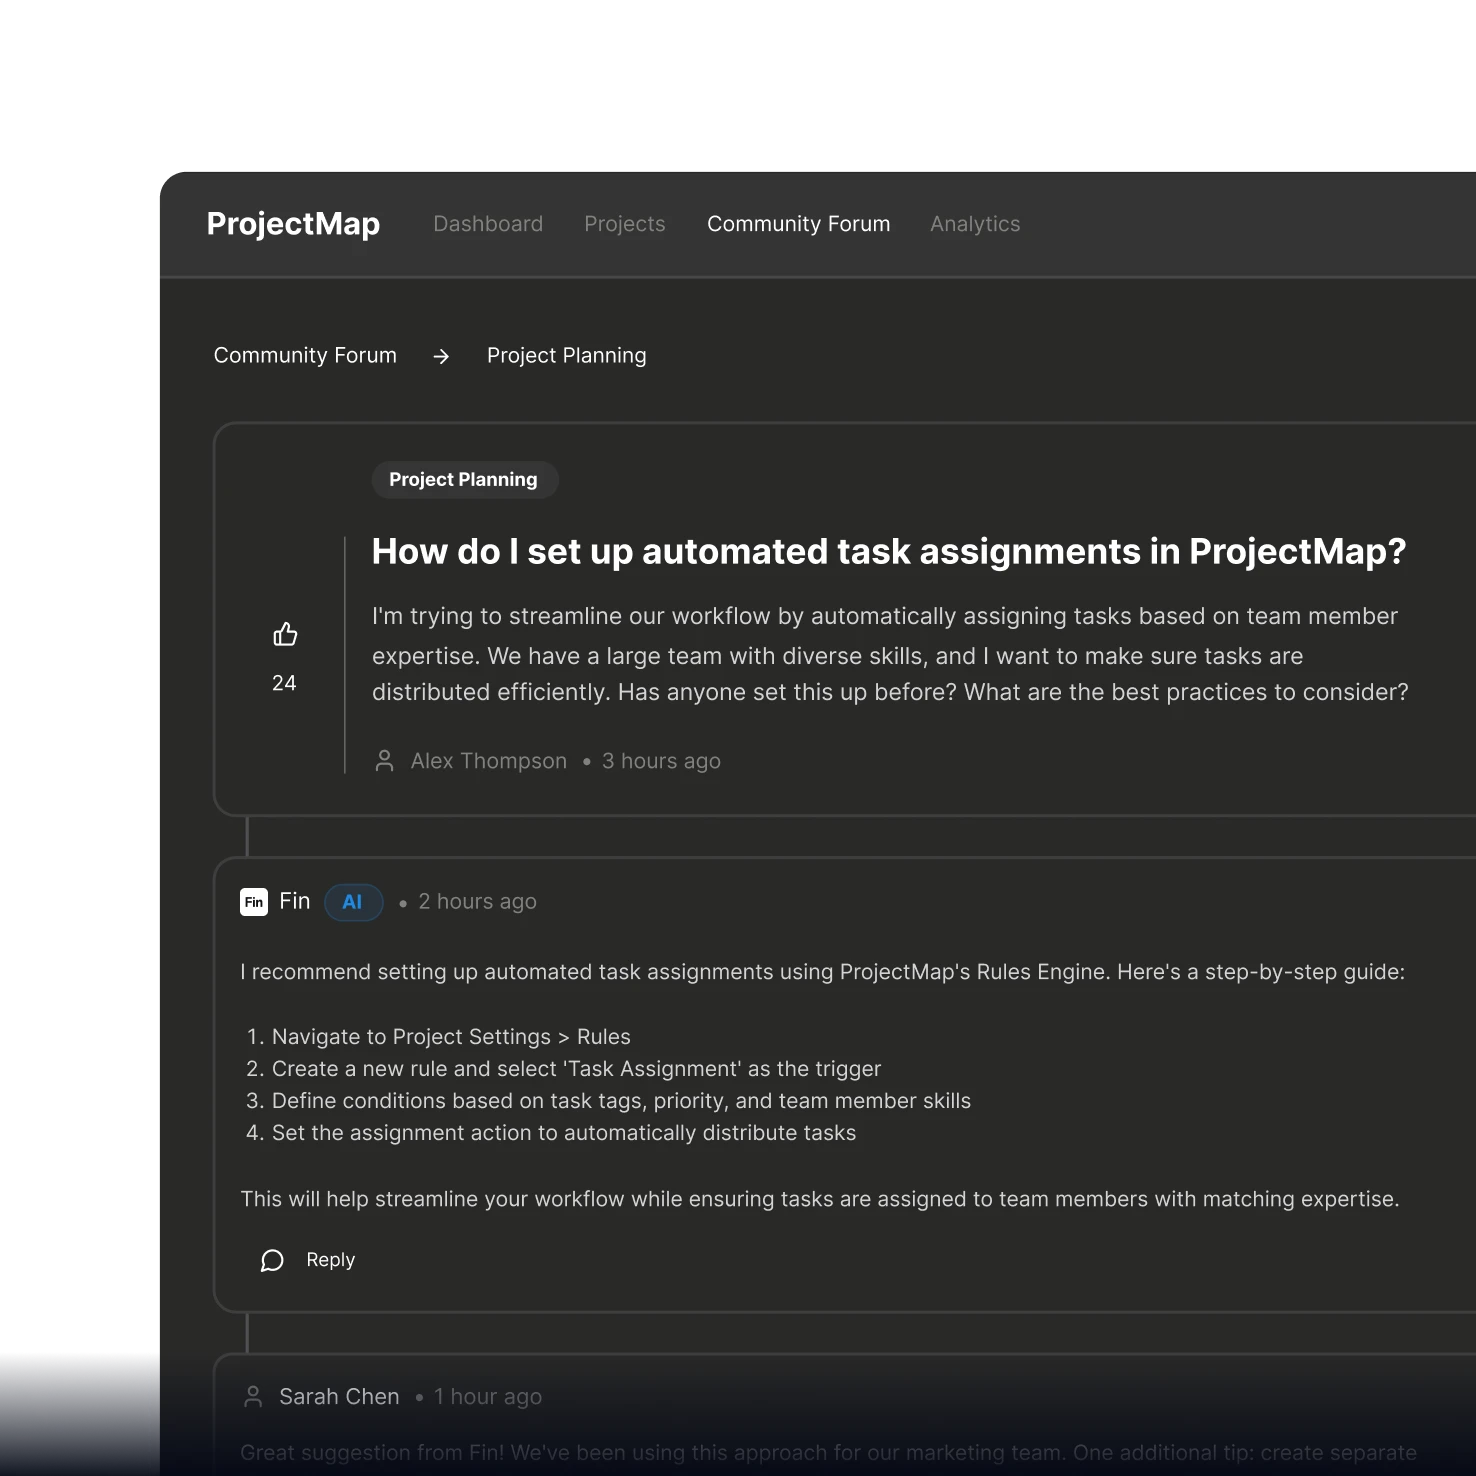Click the breadcrumb arrow icon
The height and width of the screenshot is (1476, 1476).
tap(441, 356)
